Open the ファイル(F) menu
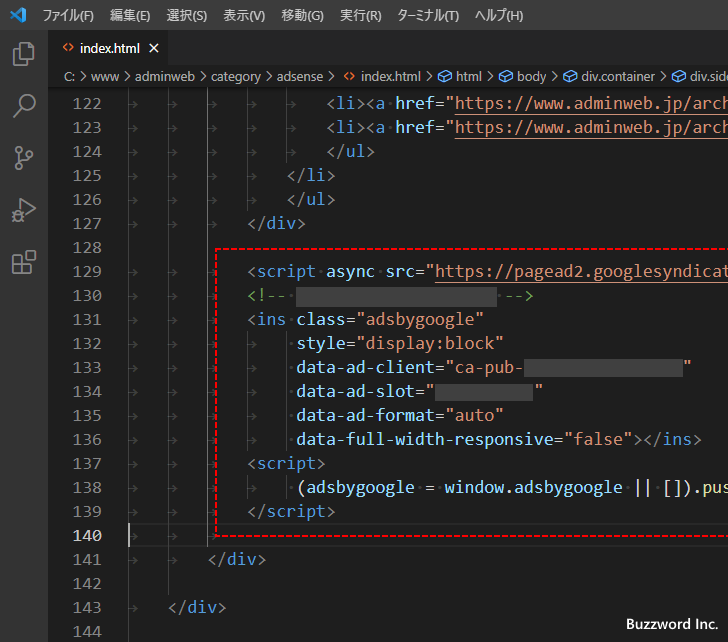The image size is (728, 642). click(x=68, y=15)
